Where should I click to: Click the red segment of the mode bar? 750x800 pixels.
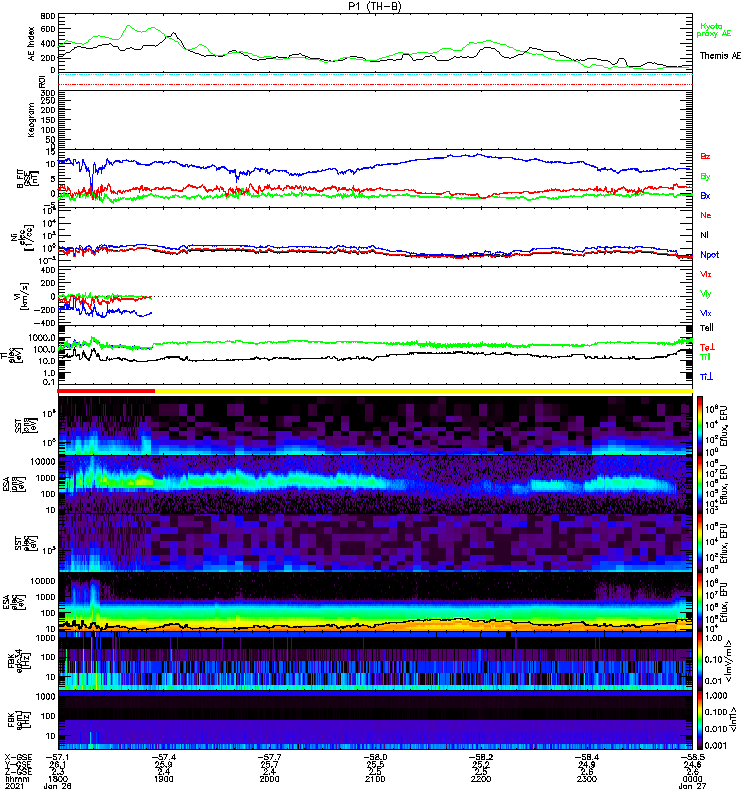click(106, 391)
